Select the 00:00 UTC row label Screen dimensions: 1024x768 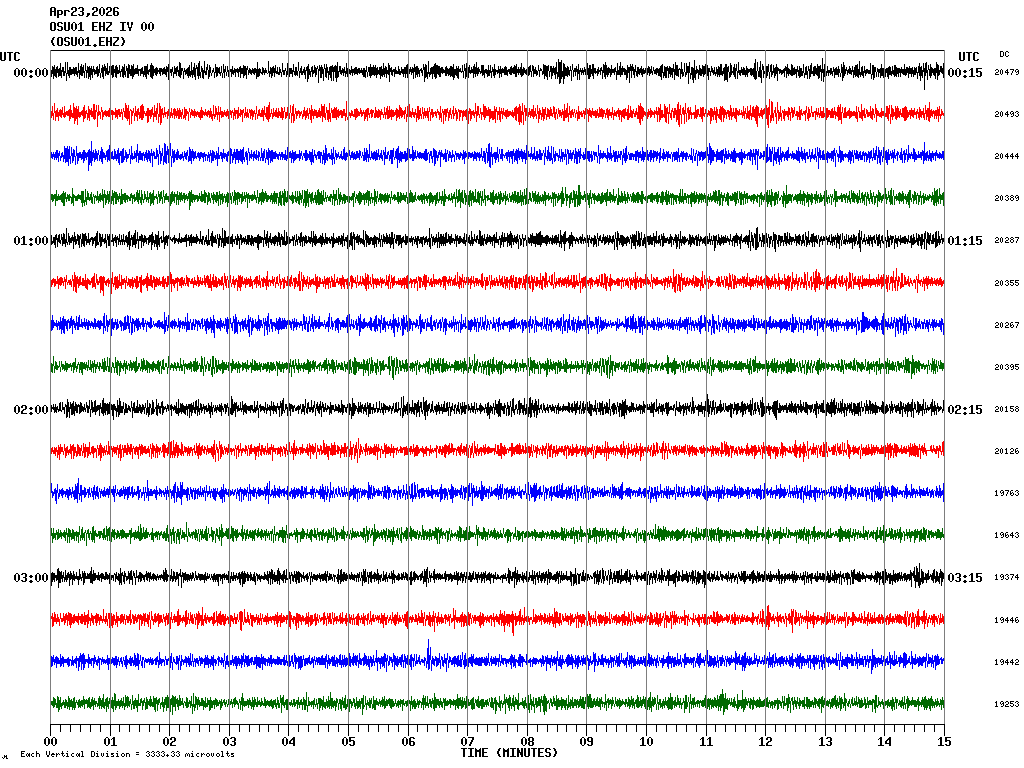[x=30, y=73]
